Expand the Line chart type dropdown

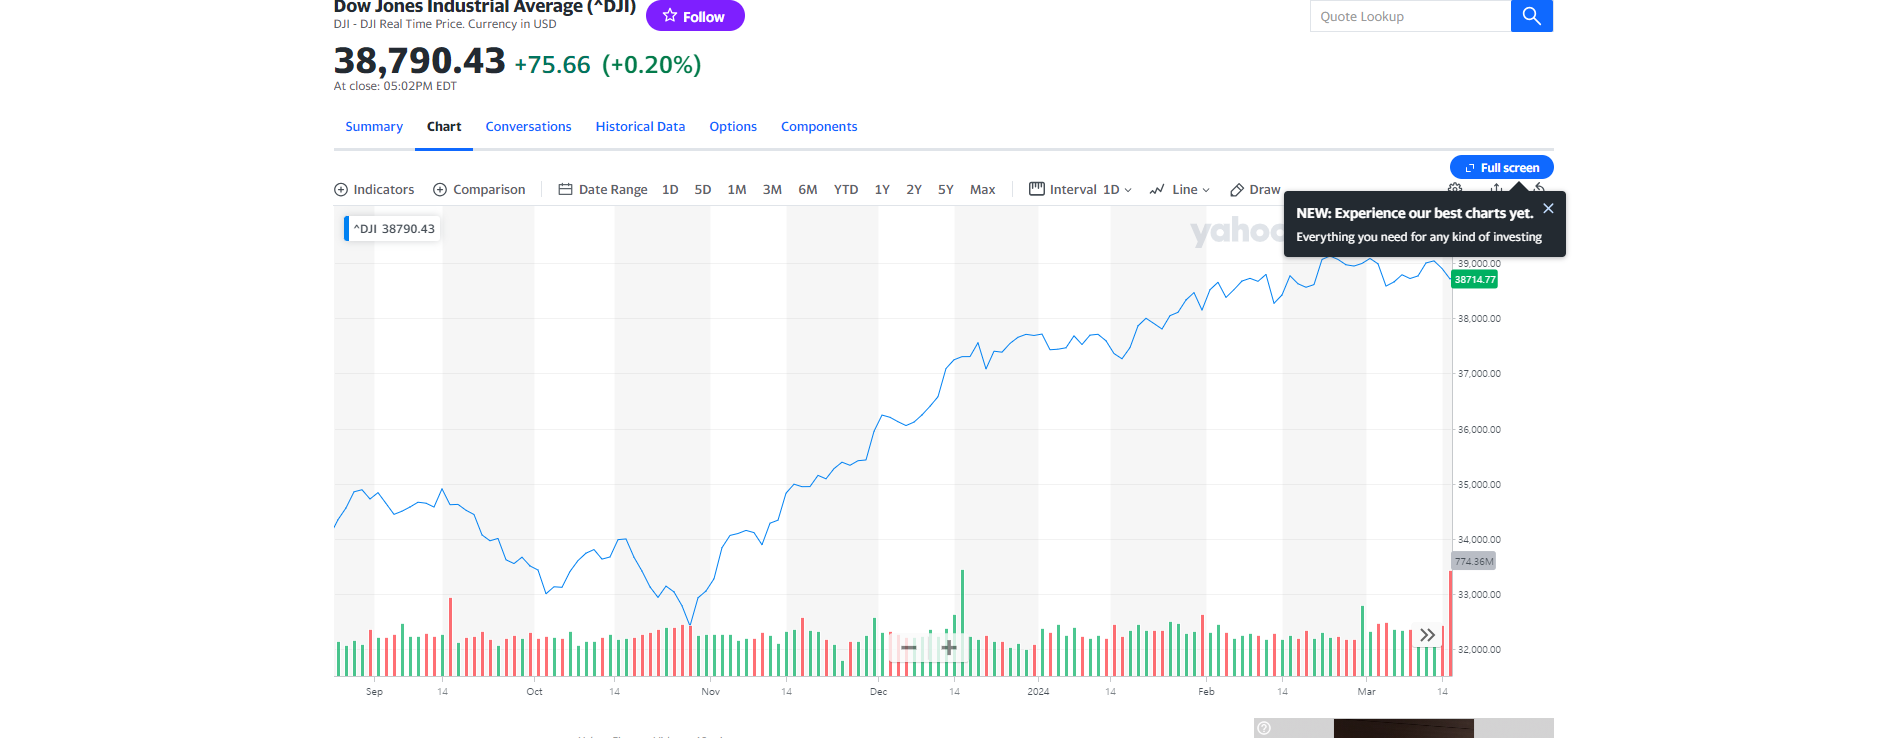[1180, 189]
